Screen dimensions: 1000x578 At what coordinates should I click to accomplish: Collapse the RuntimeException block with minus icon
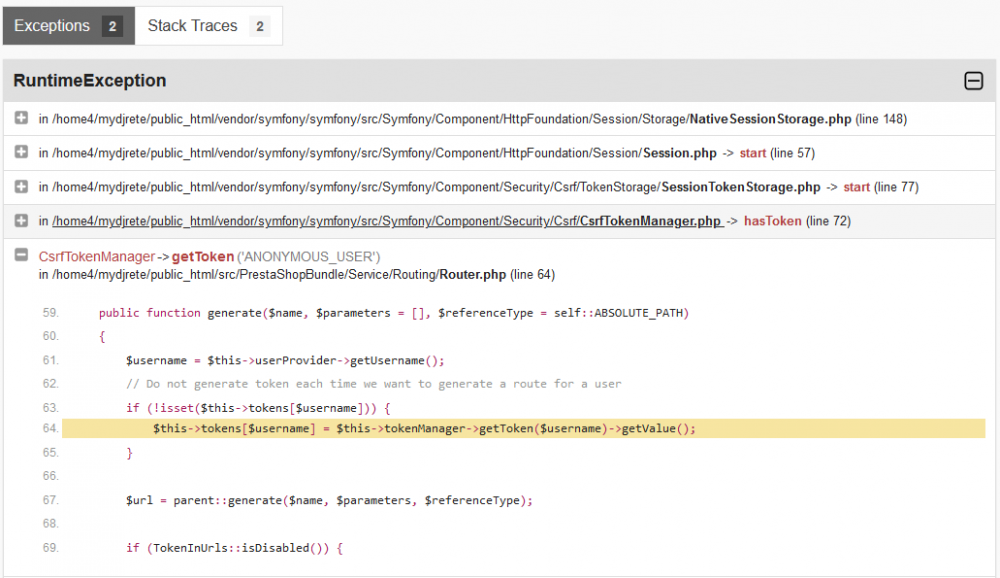point(973,81)
